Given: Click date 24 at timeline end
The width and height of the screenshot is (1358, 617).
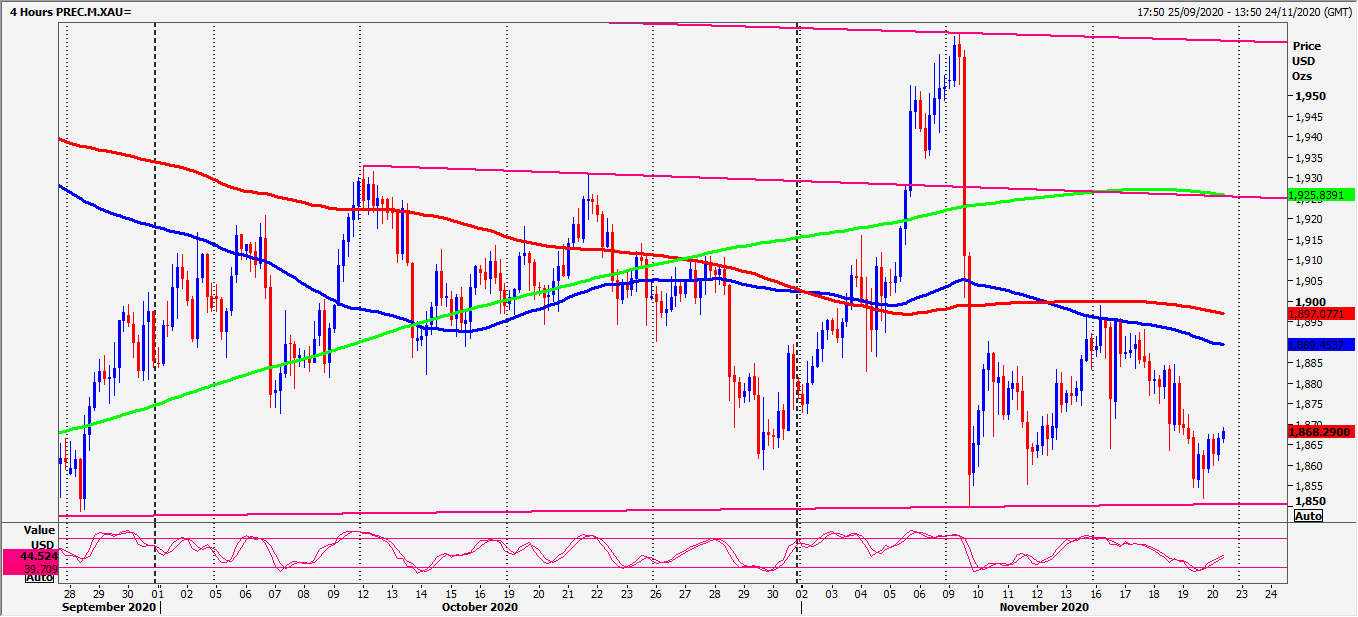Looking at the screenshot, I should [x=1271, y=593].
